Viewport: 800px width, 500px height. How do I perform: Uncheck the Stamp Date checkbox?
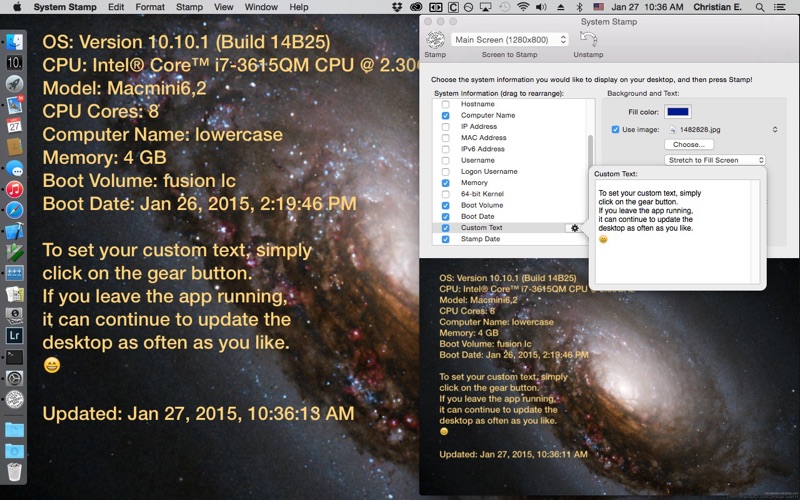click(x=445, y=239)
